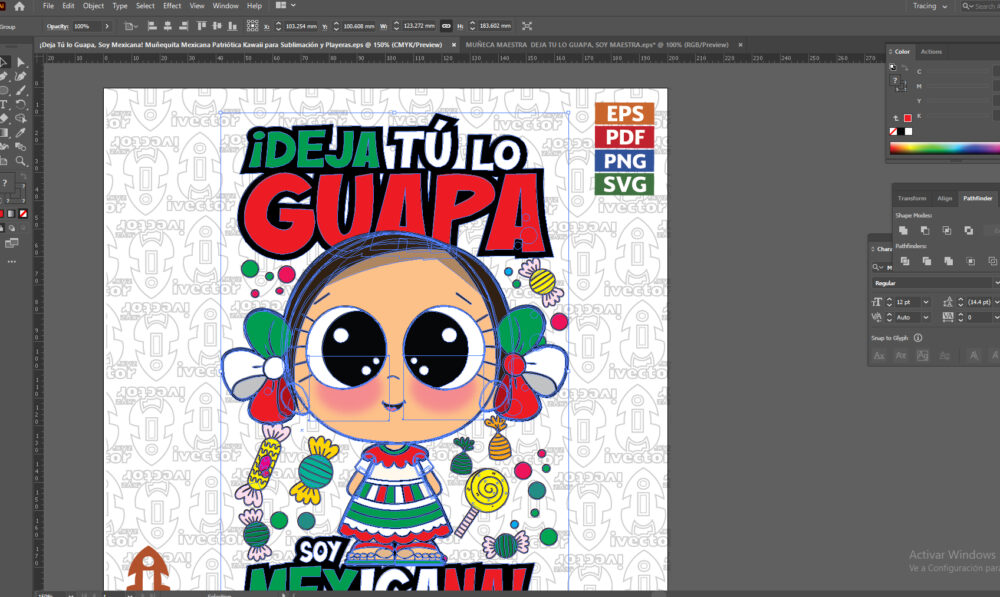Click horizontal align center icon
Image resolution: width=1000 pixels, height=597 pixels.
click(168, 26)
